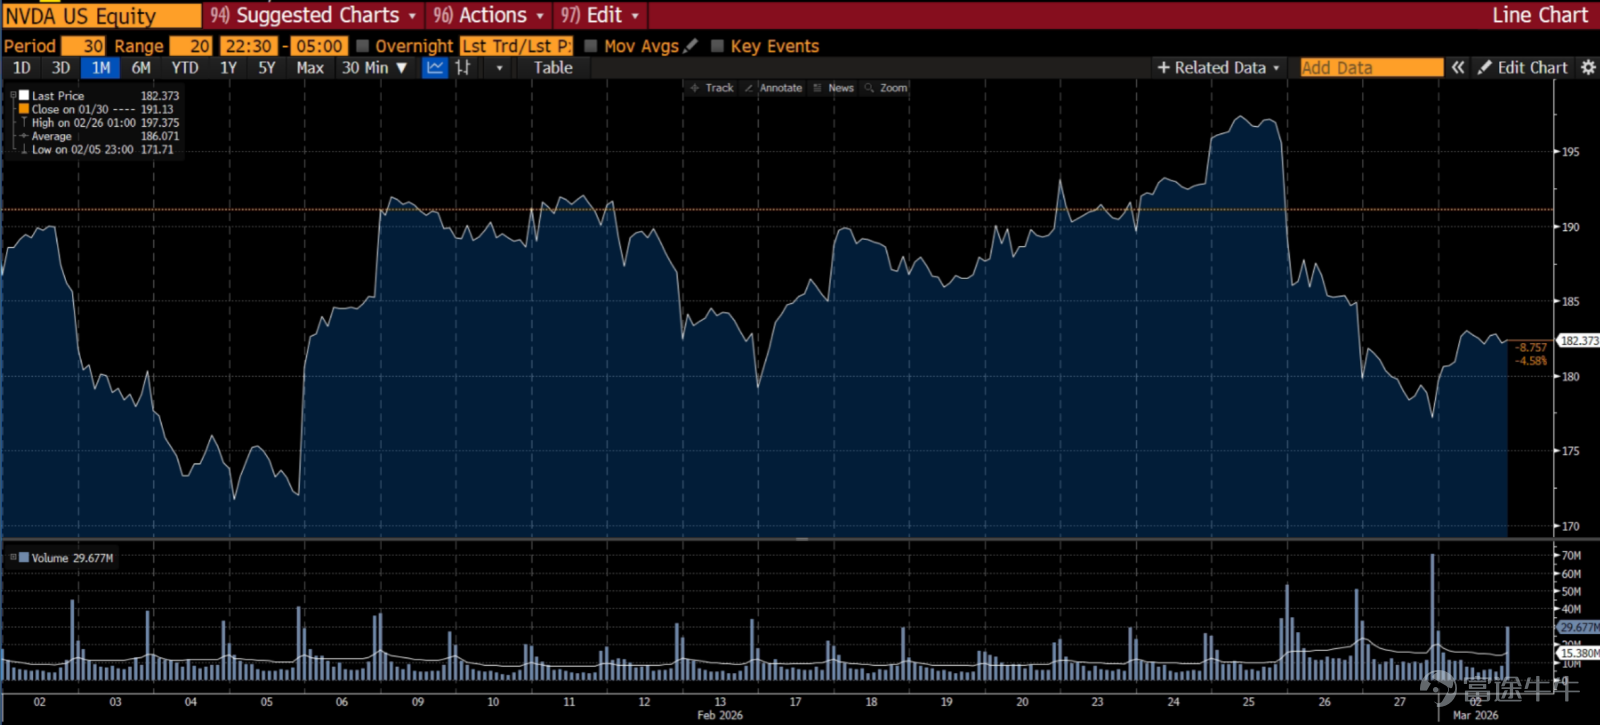
Task: Click the Average legend marker icon
Action: point(24,136)
